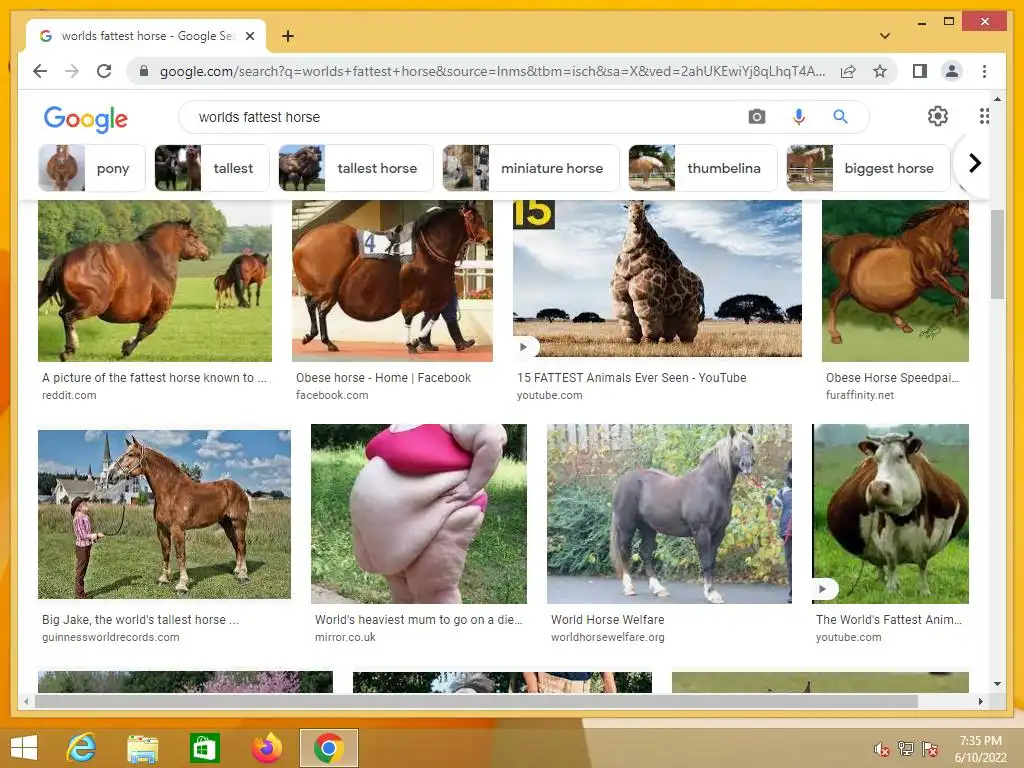Click the furaffinity.net source text
1024x768 pixels.
pos(859,395)
